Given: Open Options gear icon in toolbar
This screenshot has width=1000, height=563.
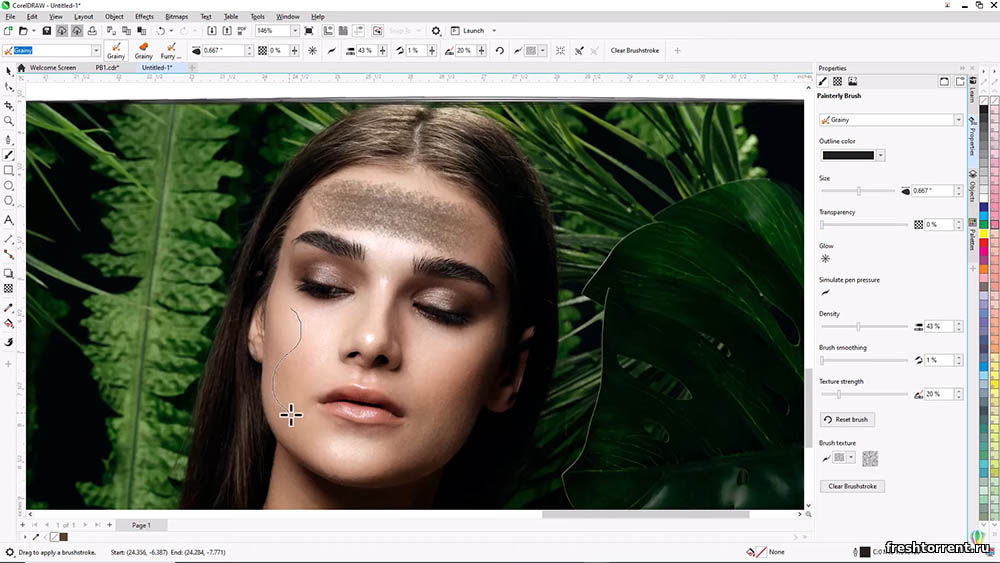Looking at the screenshot, I should [436, 31].
